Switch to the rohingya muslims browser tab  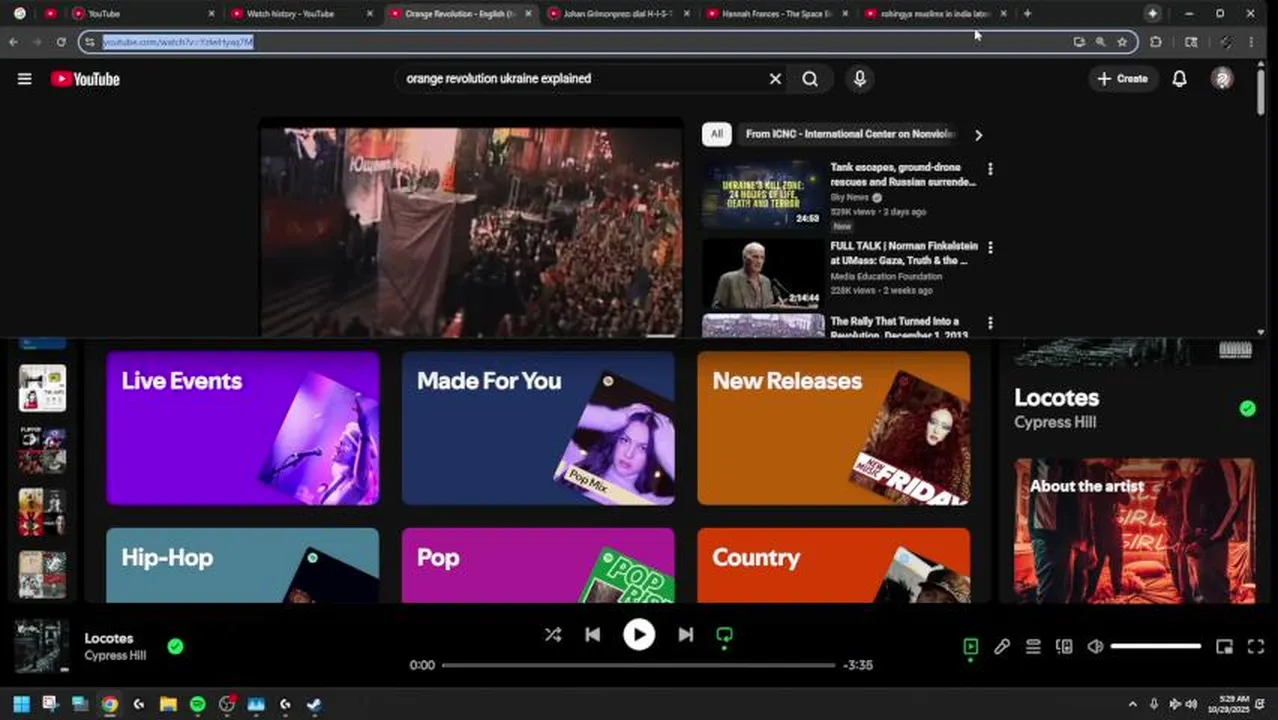pos(935,14)
